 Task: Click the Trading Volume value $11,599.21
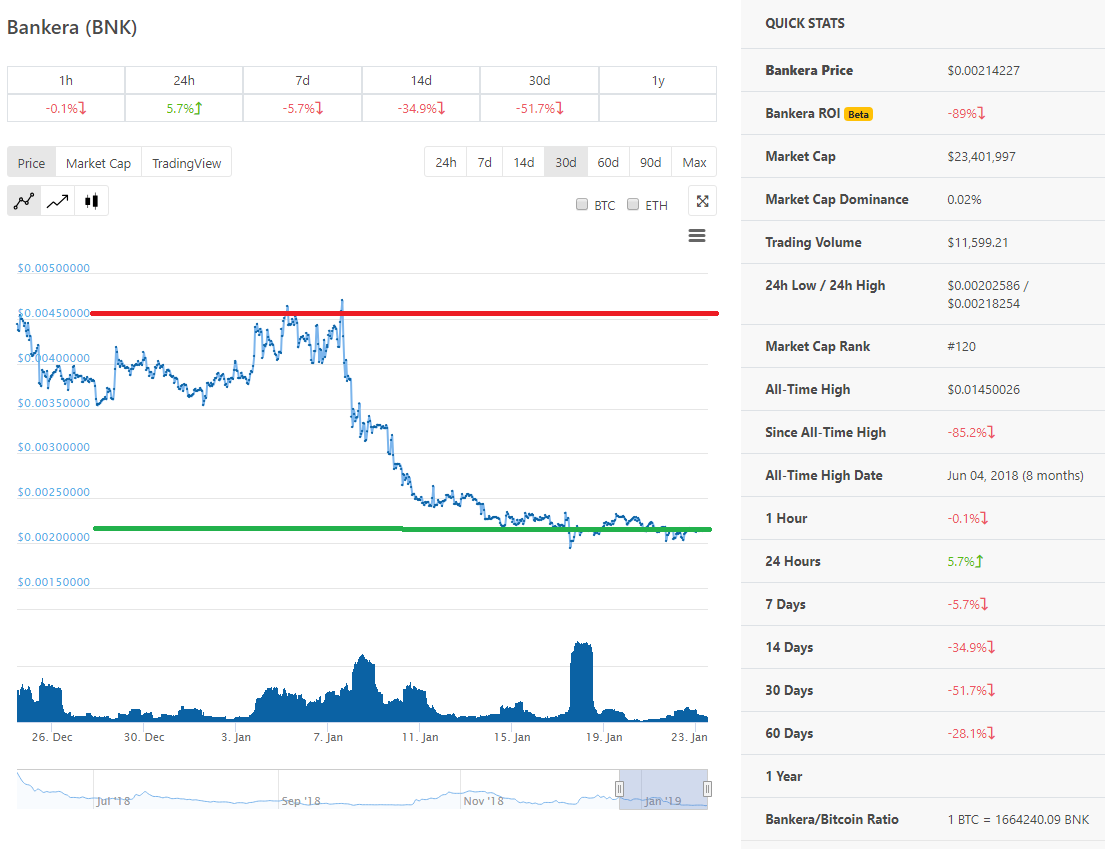click(977, 242)
